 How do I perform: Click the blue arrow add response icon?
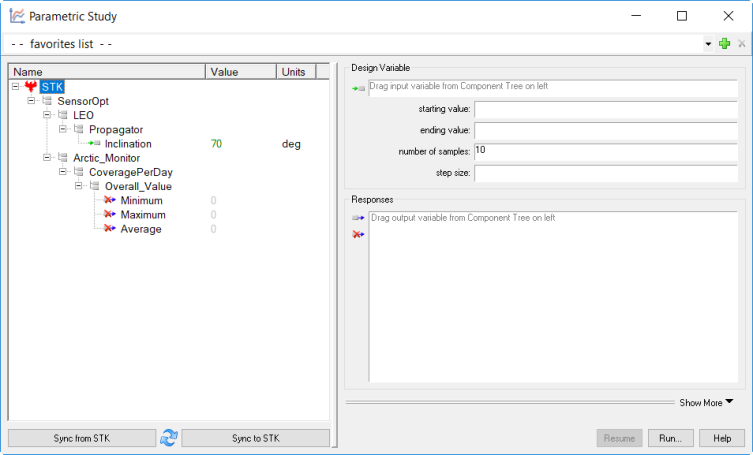358,217
